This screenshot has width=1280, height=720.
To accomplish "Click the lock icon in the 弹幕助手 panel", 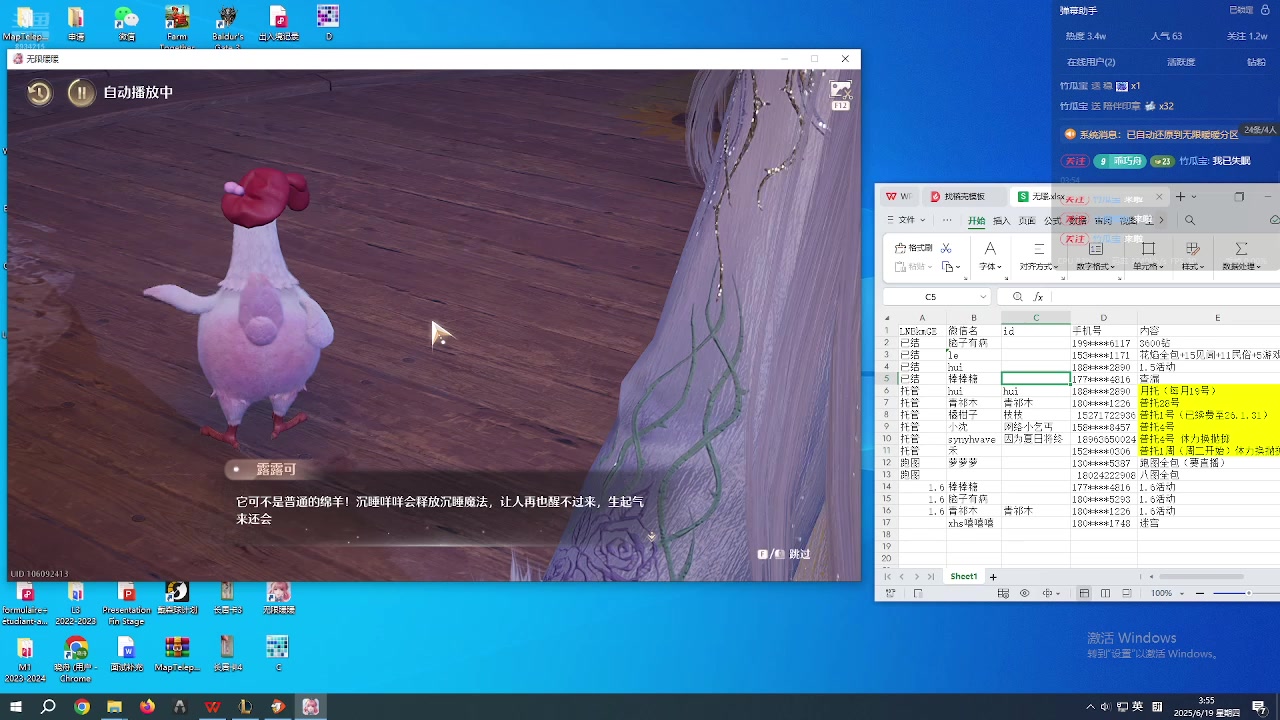I will (x=1266, y=10).
